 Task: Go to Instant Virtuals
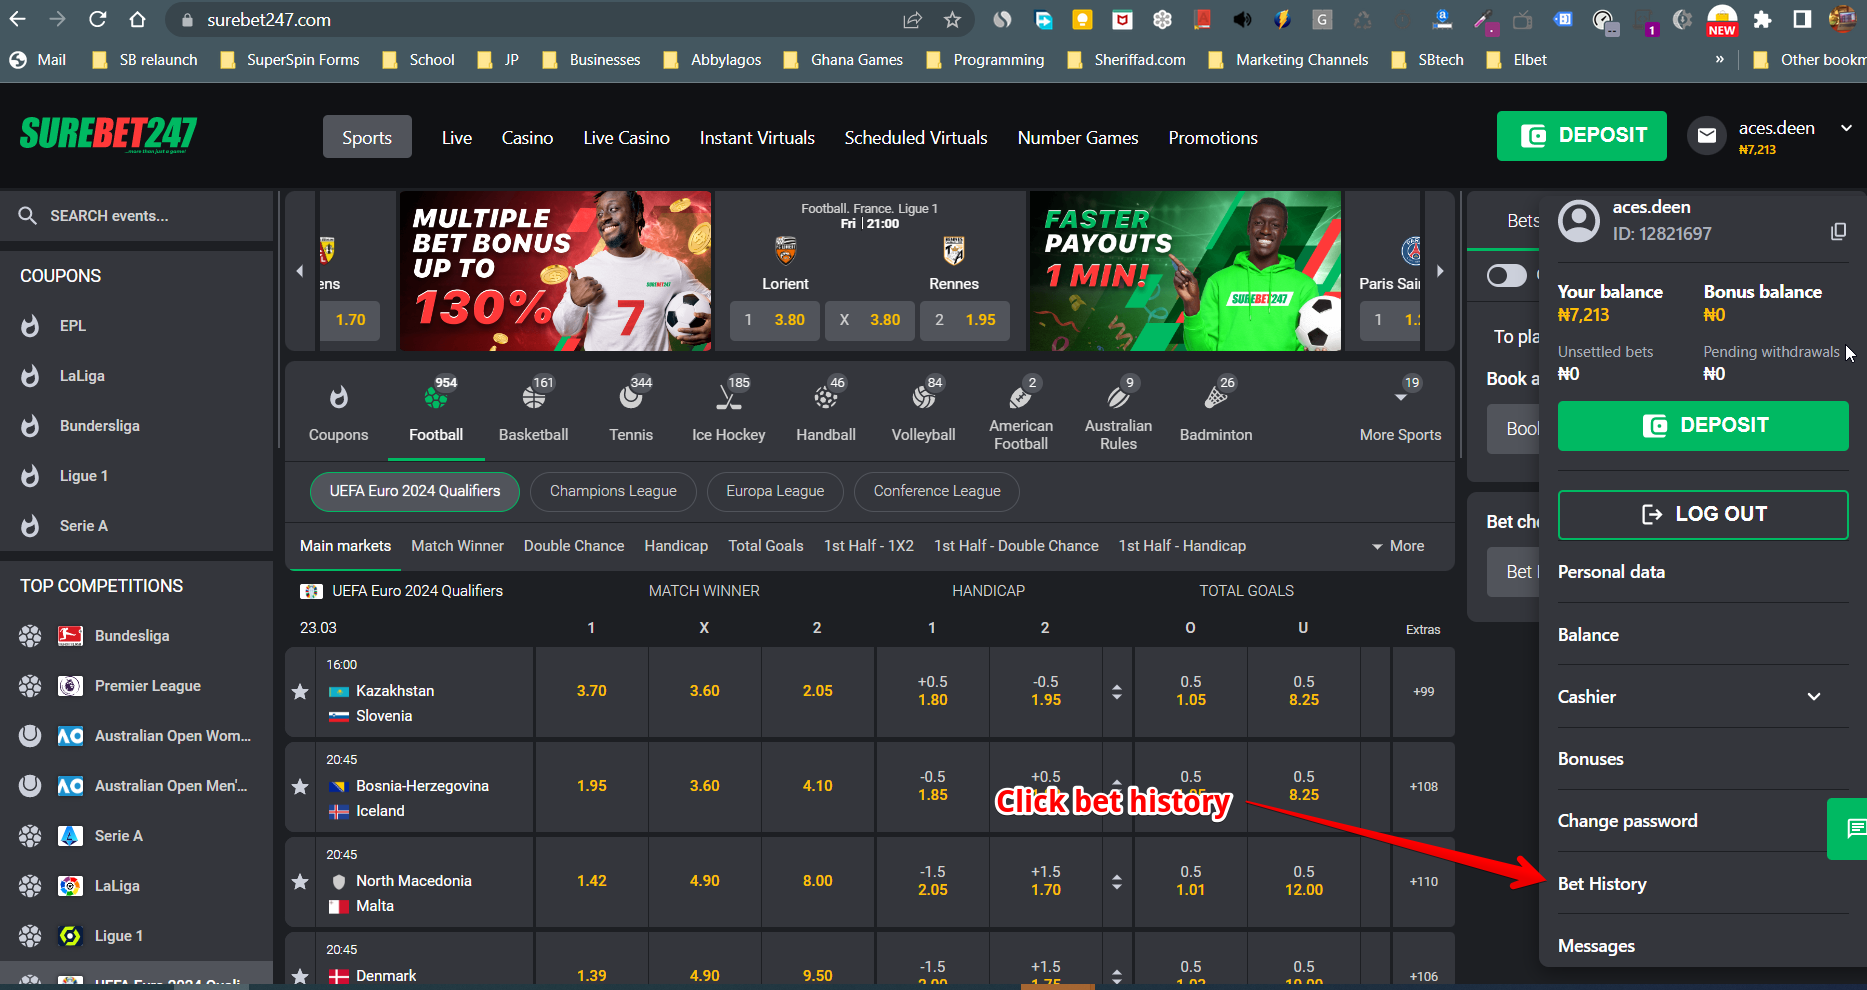tap(757, 138)
